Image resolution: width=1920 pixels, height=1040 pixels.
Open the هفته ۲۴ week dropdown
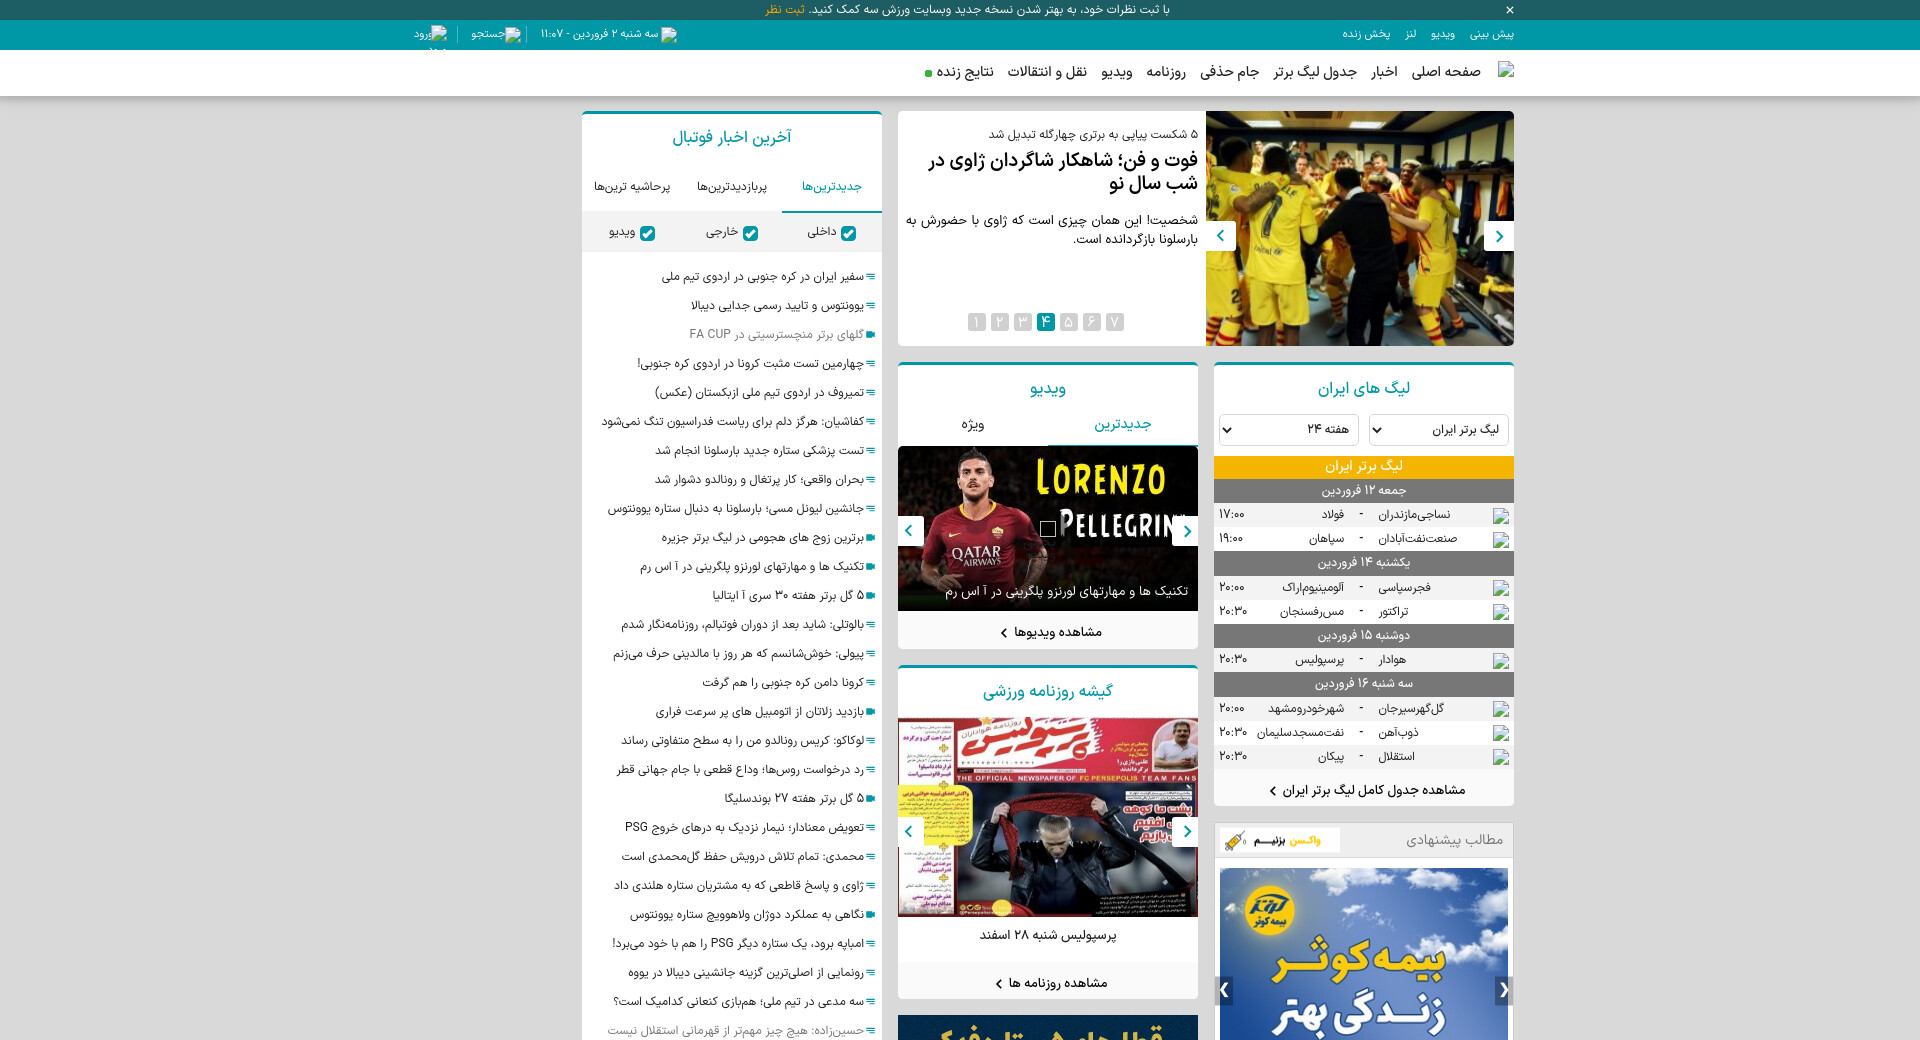coord(1289,430)
